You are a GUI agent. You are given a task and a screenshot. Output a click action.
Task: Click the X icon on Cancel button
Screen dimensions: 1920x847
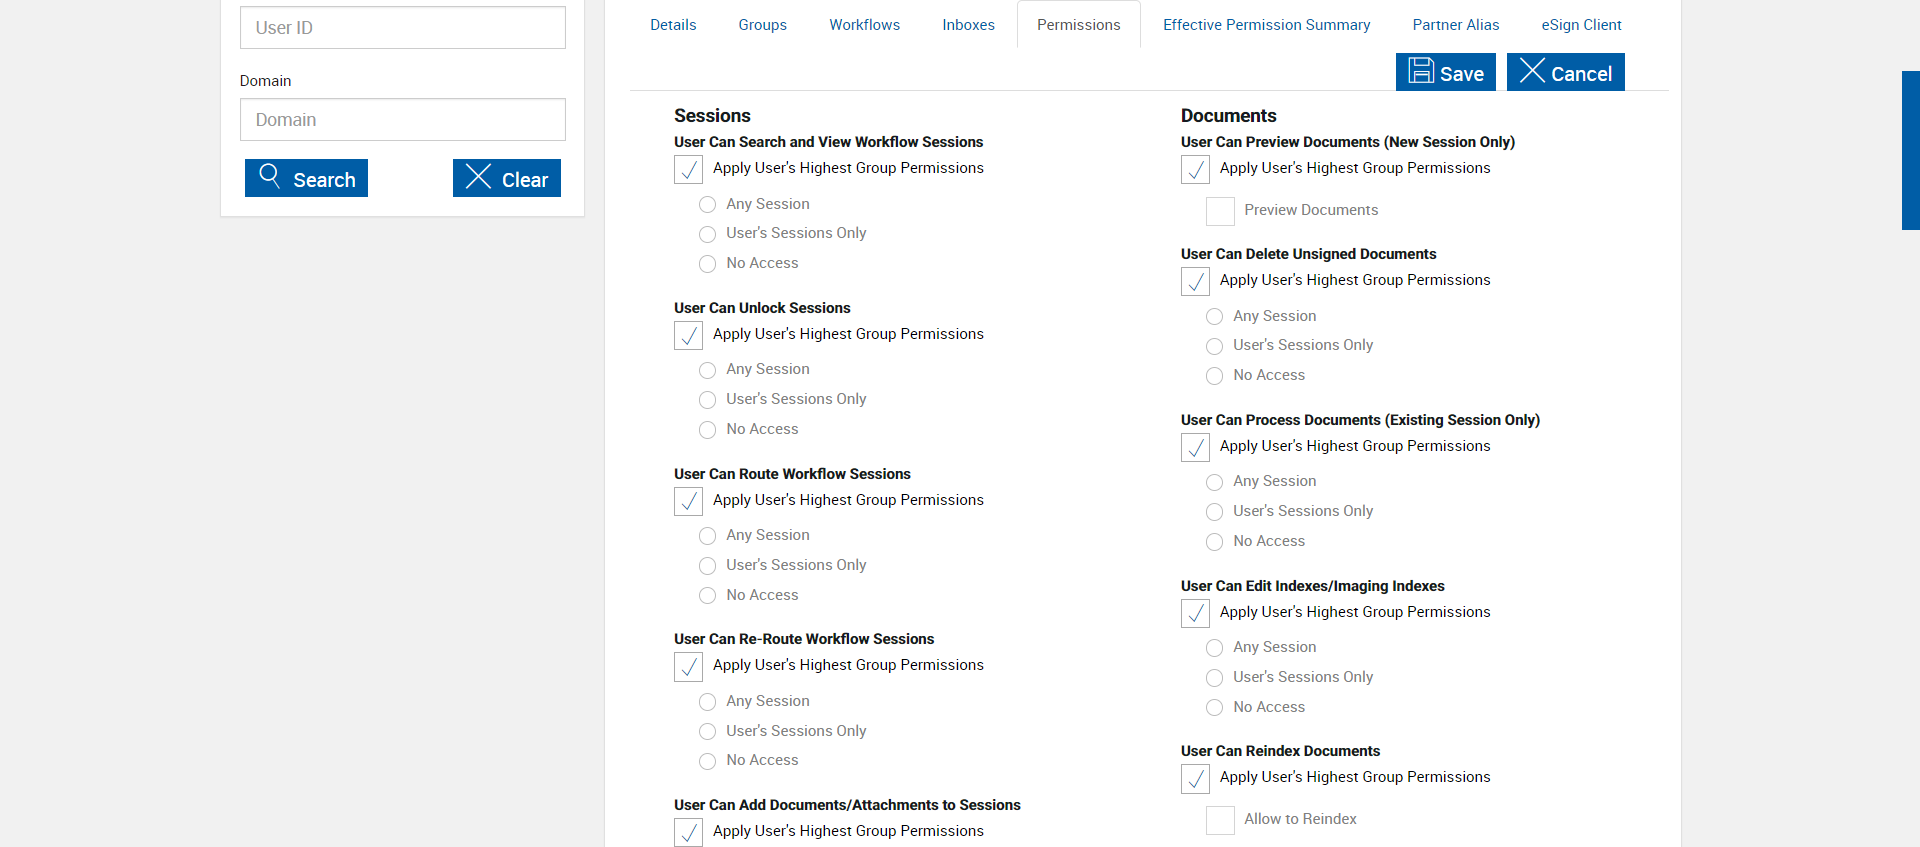(x=1532, y=71)
